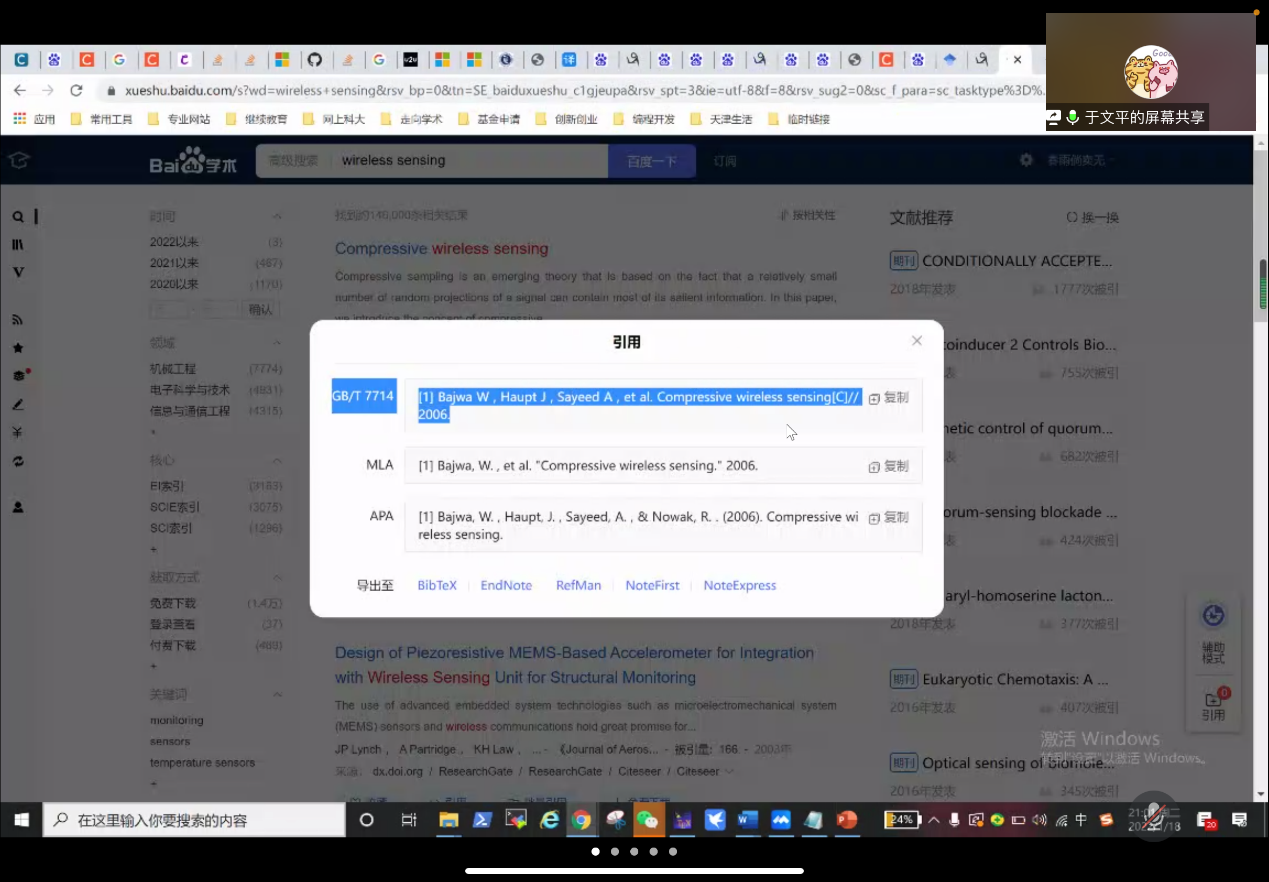Open Google Chrome in the taskbar
1269x882 pixels.
coord(581,820)
